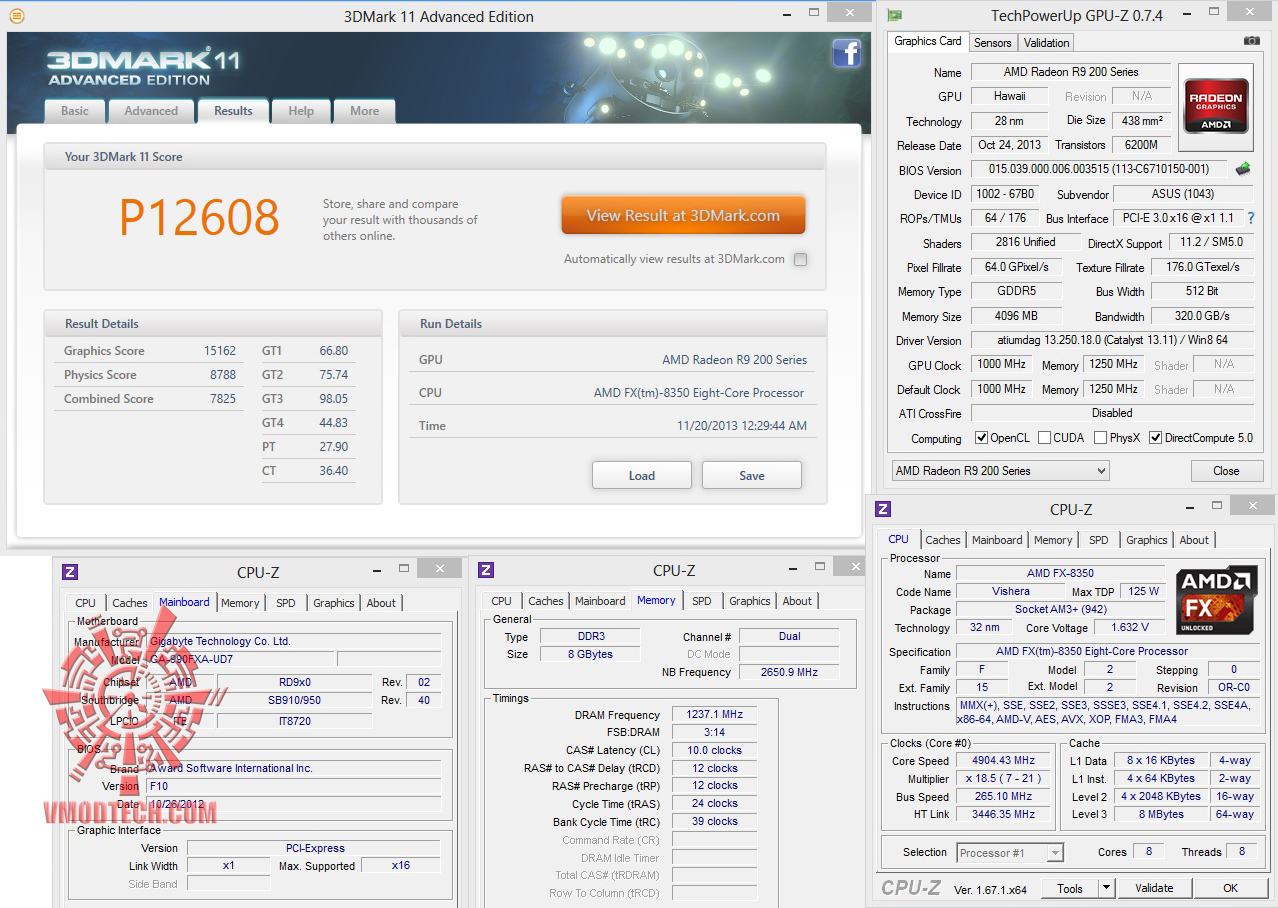This screenshot has width=1278, height=908.
Task: Click the Close button in GPU-Z
Action: 1226,470
